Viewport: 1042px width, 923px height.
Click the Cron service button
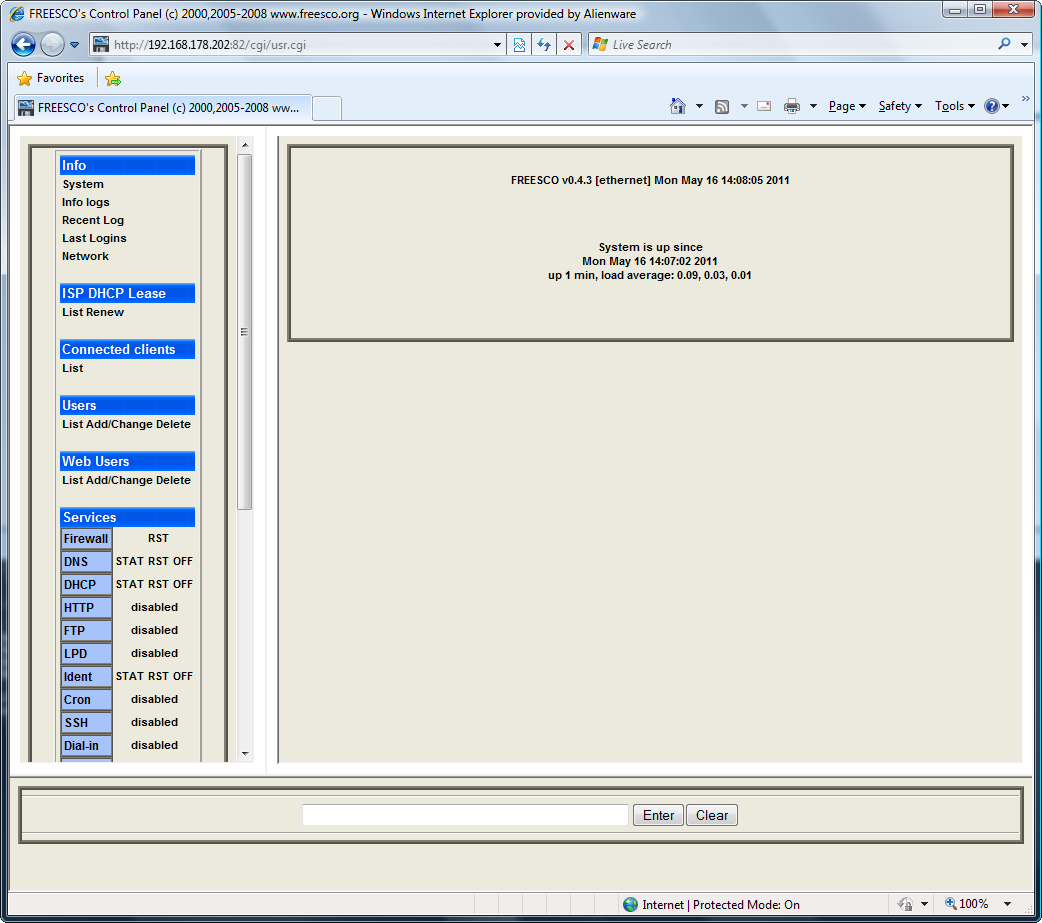[x=86, y=700]
